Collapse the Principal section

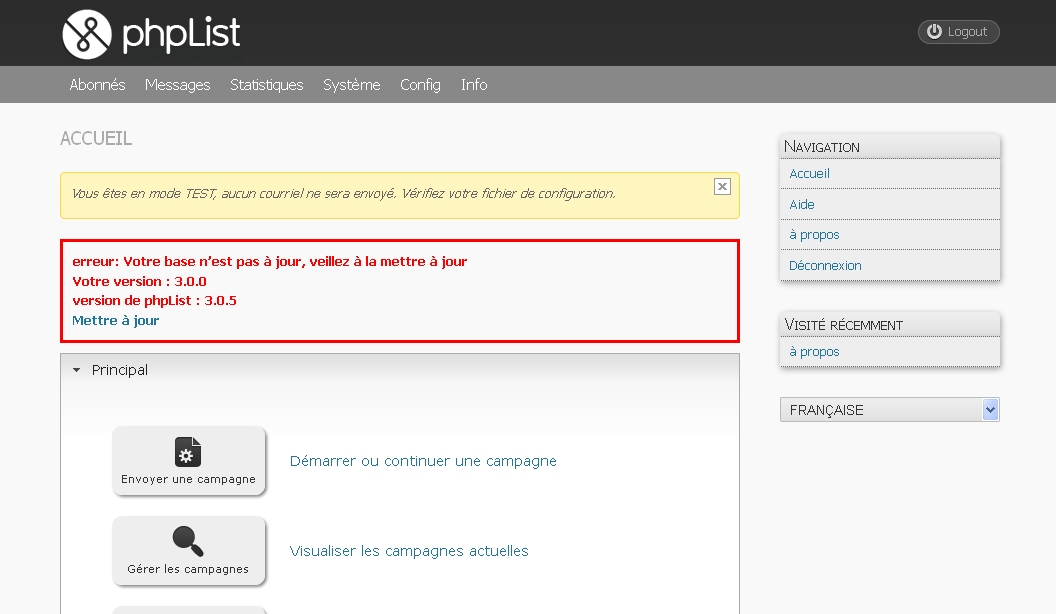(x=77, y=370)
